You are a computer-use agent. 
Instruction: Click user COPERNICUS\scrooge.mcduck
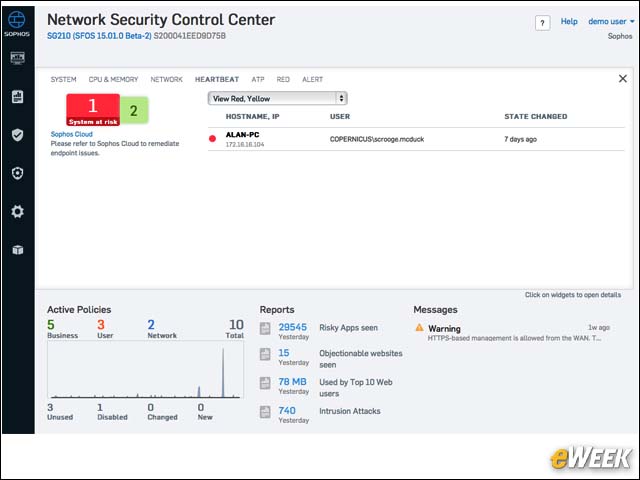pos(377,139)
